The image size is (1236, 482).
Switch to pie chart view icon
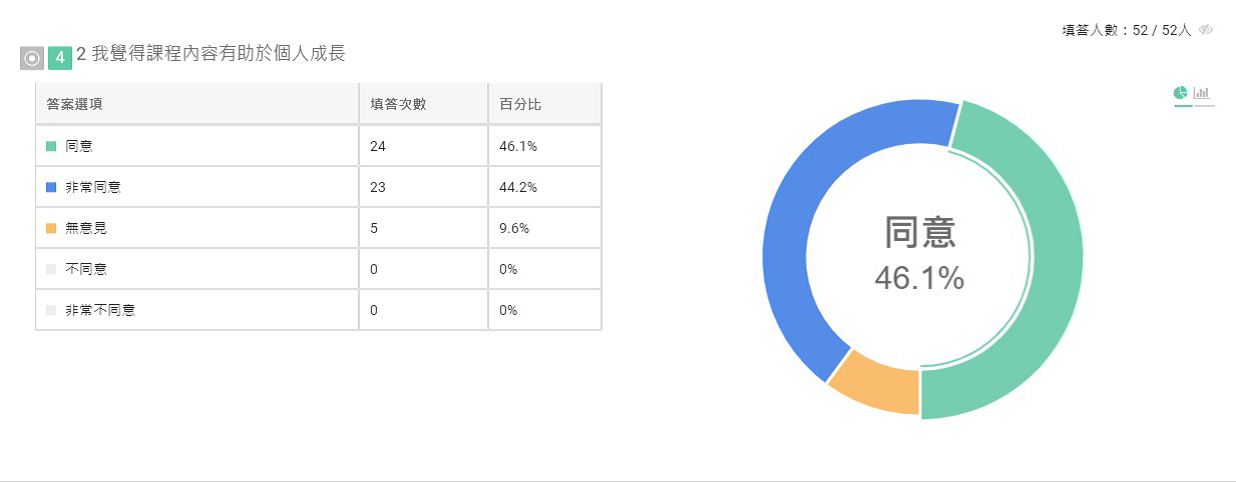click(1181, 93)
